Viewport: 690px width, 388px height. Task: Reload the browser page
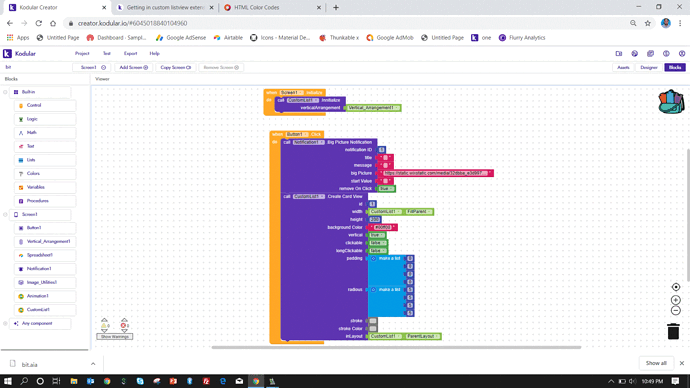[39, 23]
